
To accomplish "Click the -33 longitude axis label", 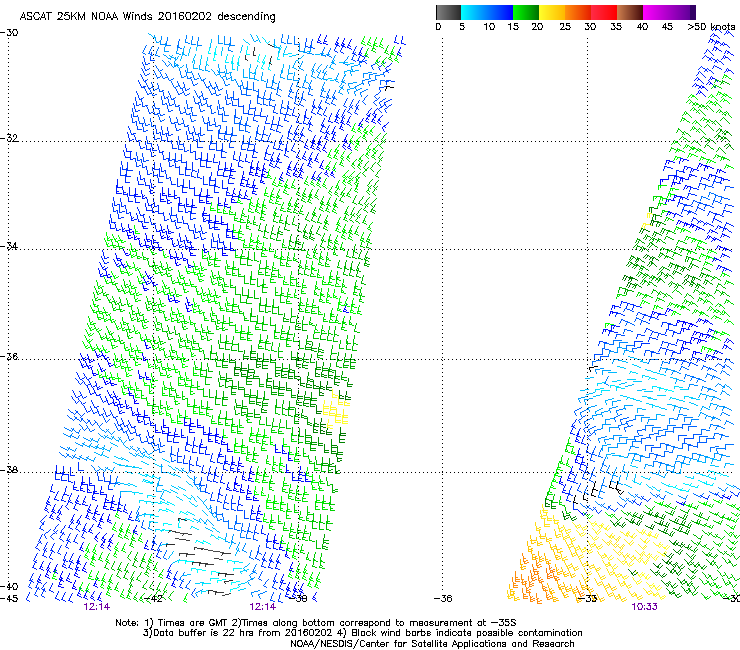I will [588, 599].
